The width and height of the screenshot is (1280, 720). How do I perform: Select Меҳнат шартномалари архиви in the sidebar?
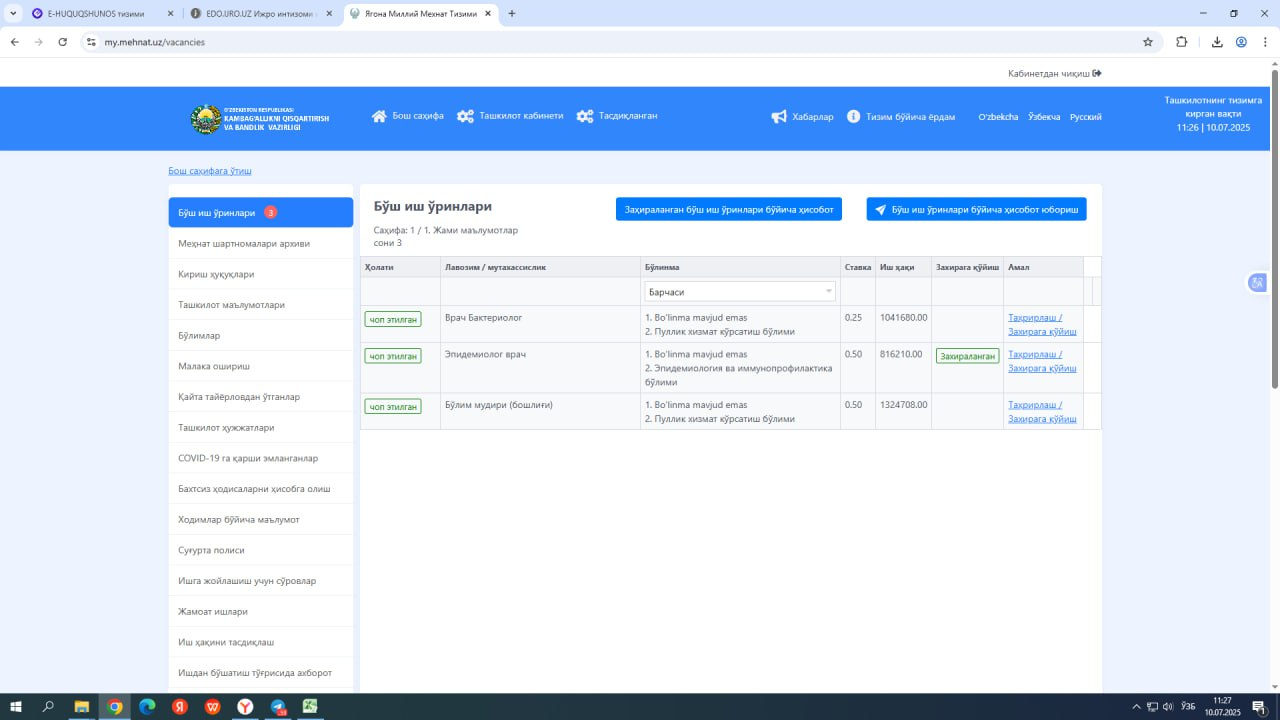pos(244,243)
